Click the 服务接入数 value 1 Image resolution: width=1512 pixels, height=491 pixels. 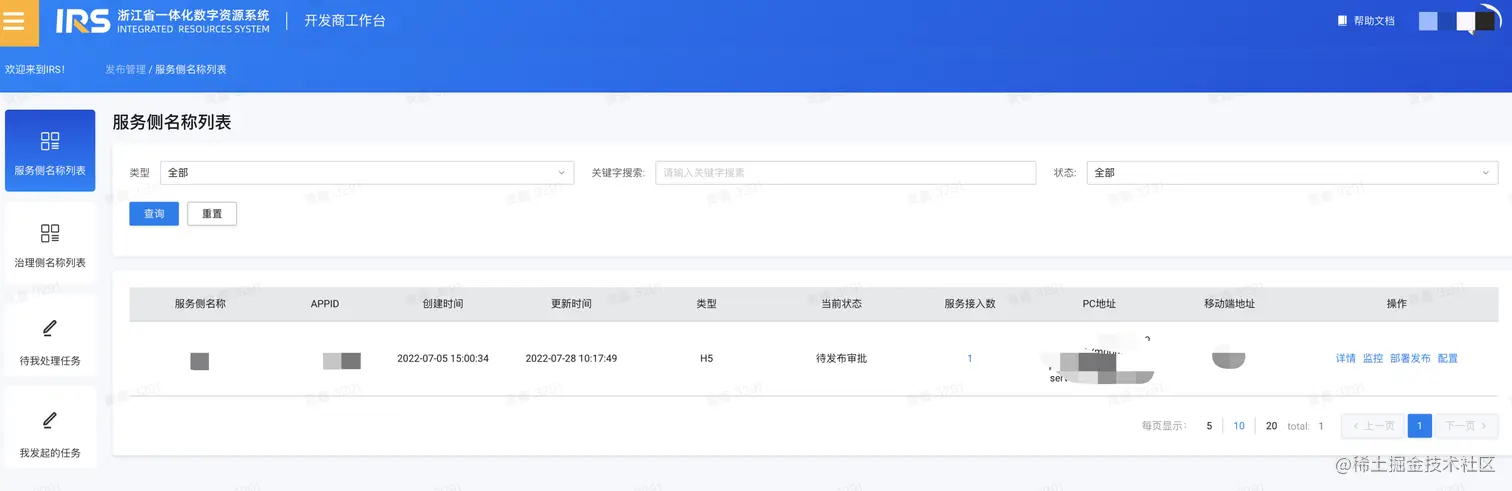(970, 358)
